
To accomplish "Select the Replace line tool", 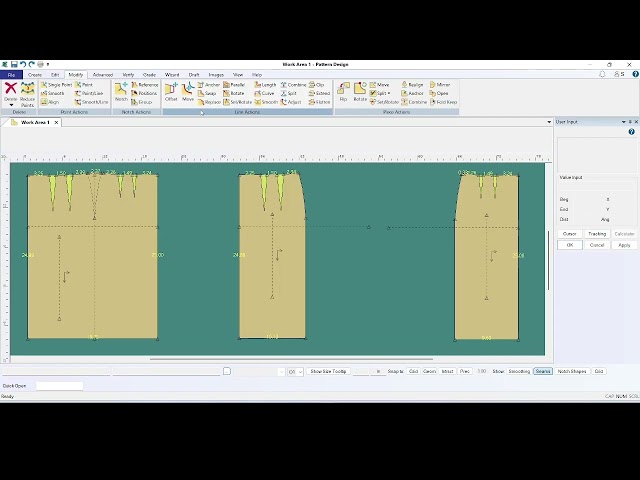I will coord(209,102).
